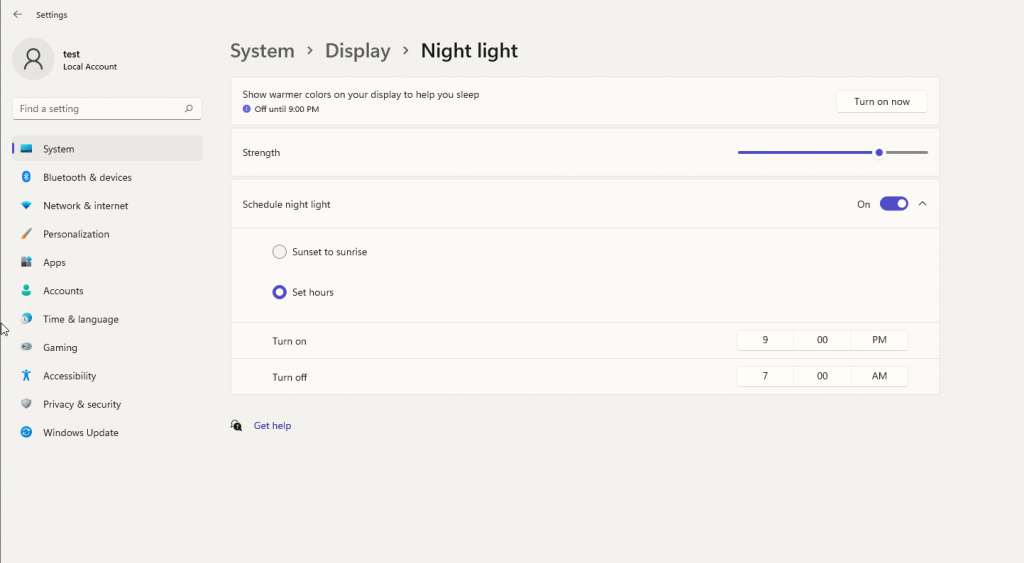This screenshot has width=1024, height=563.
Task: Open Time & language settings
Action: [x=107, y=319]
